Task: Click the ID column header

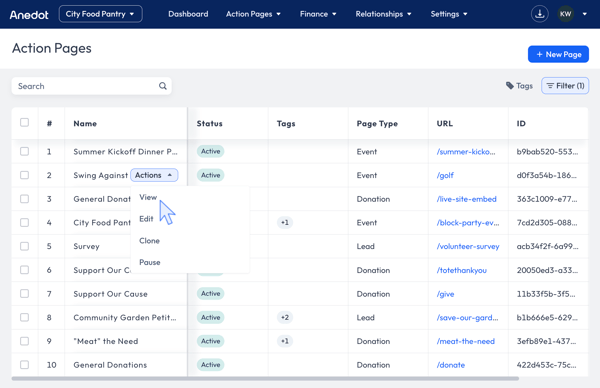Action: 521,124
